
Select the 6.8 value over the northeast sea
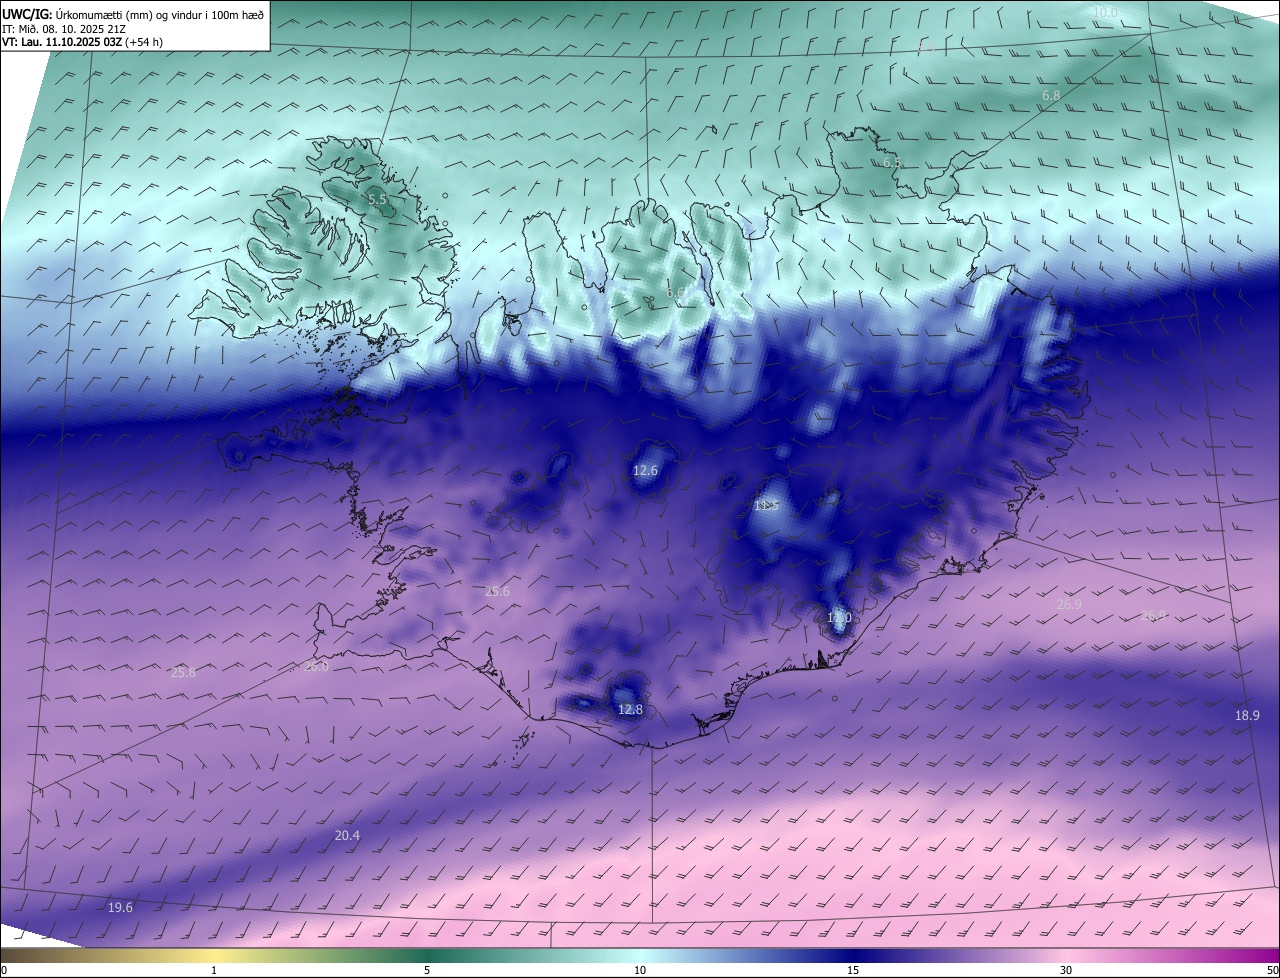tap(1051, 95)
